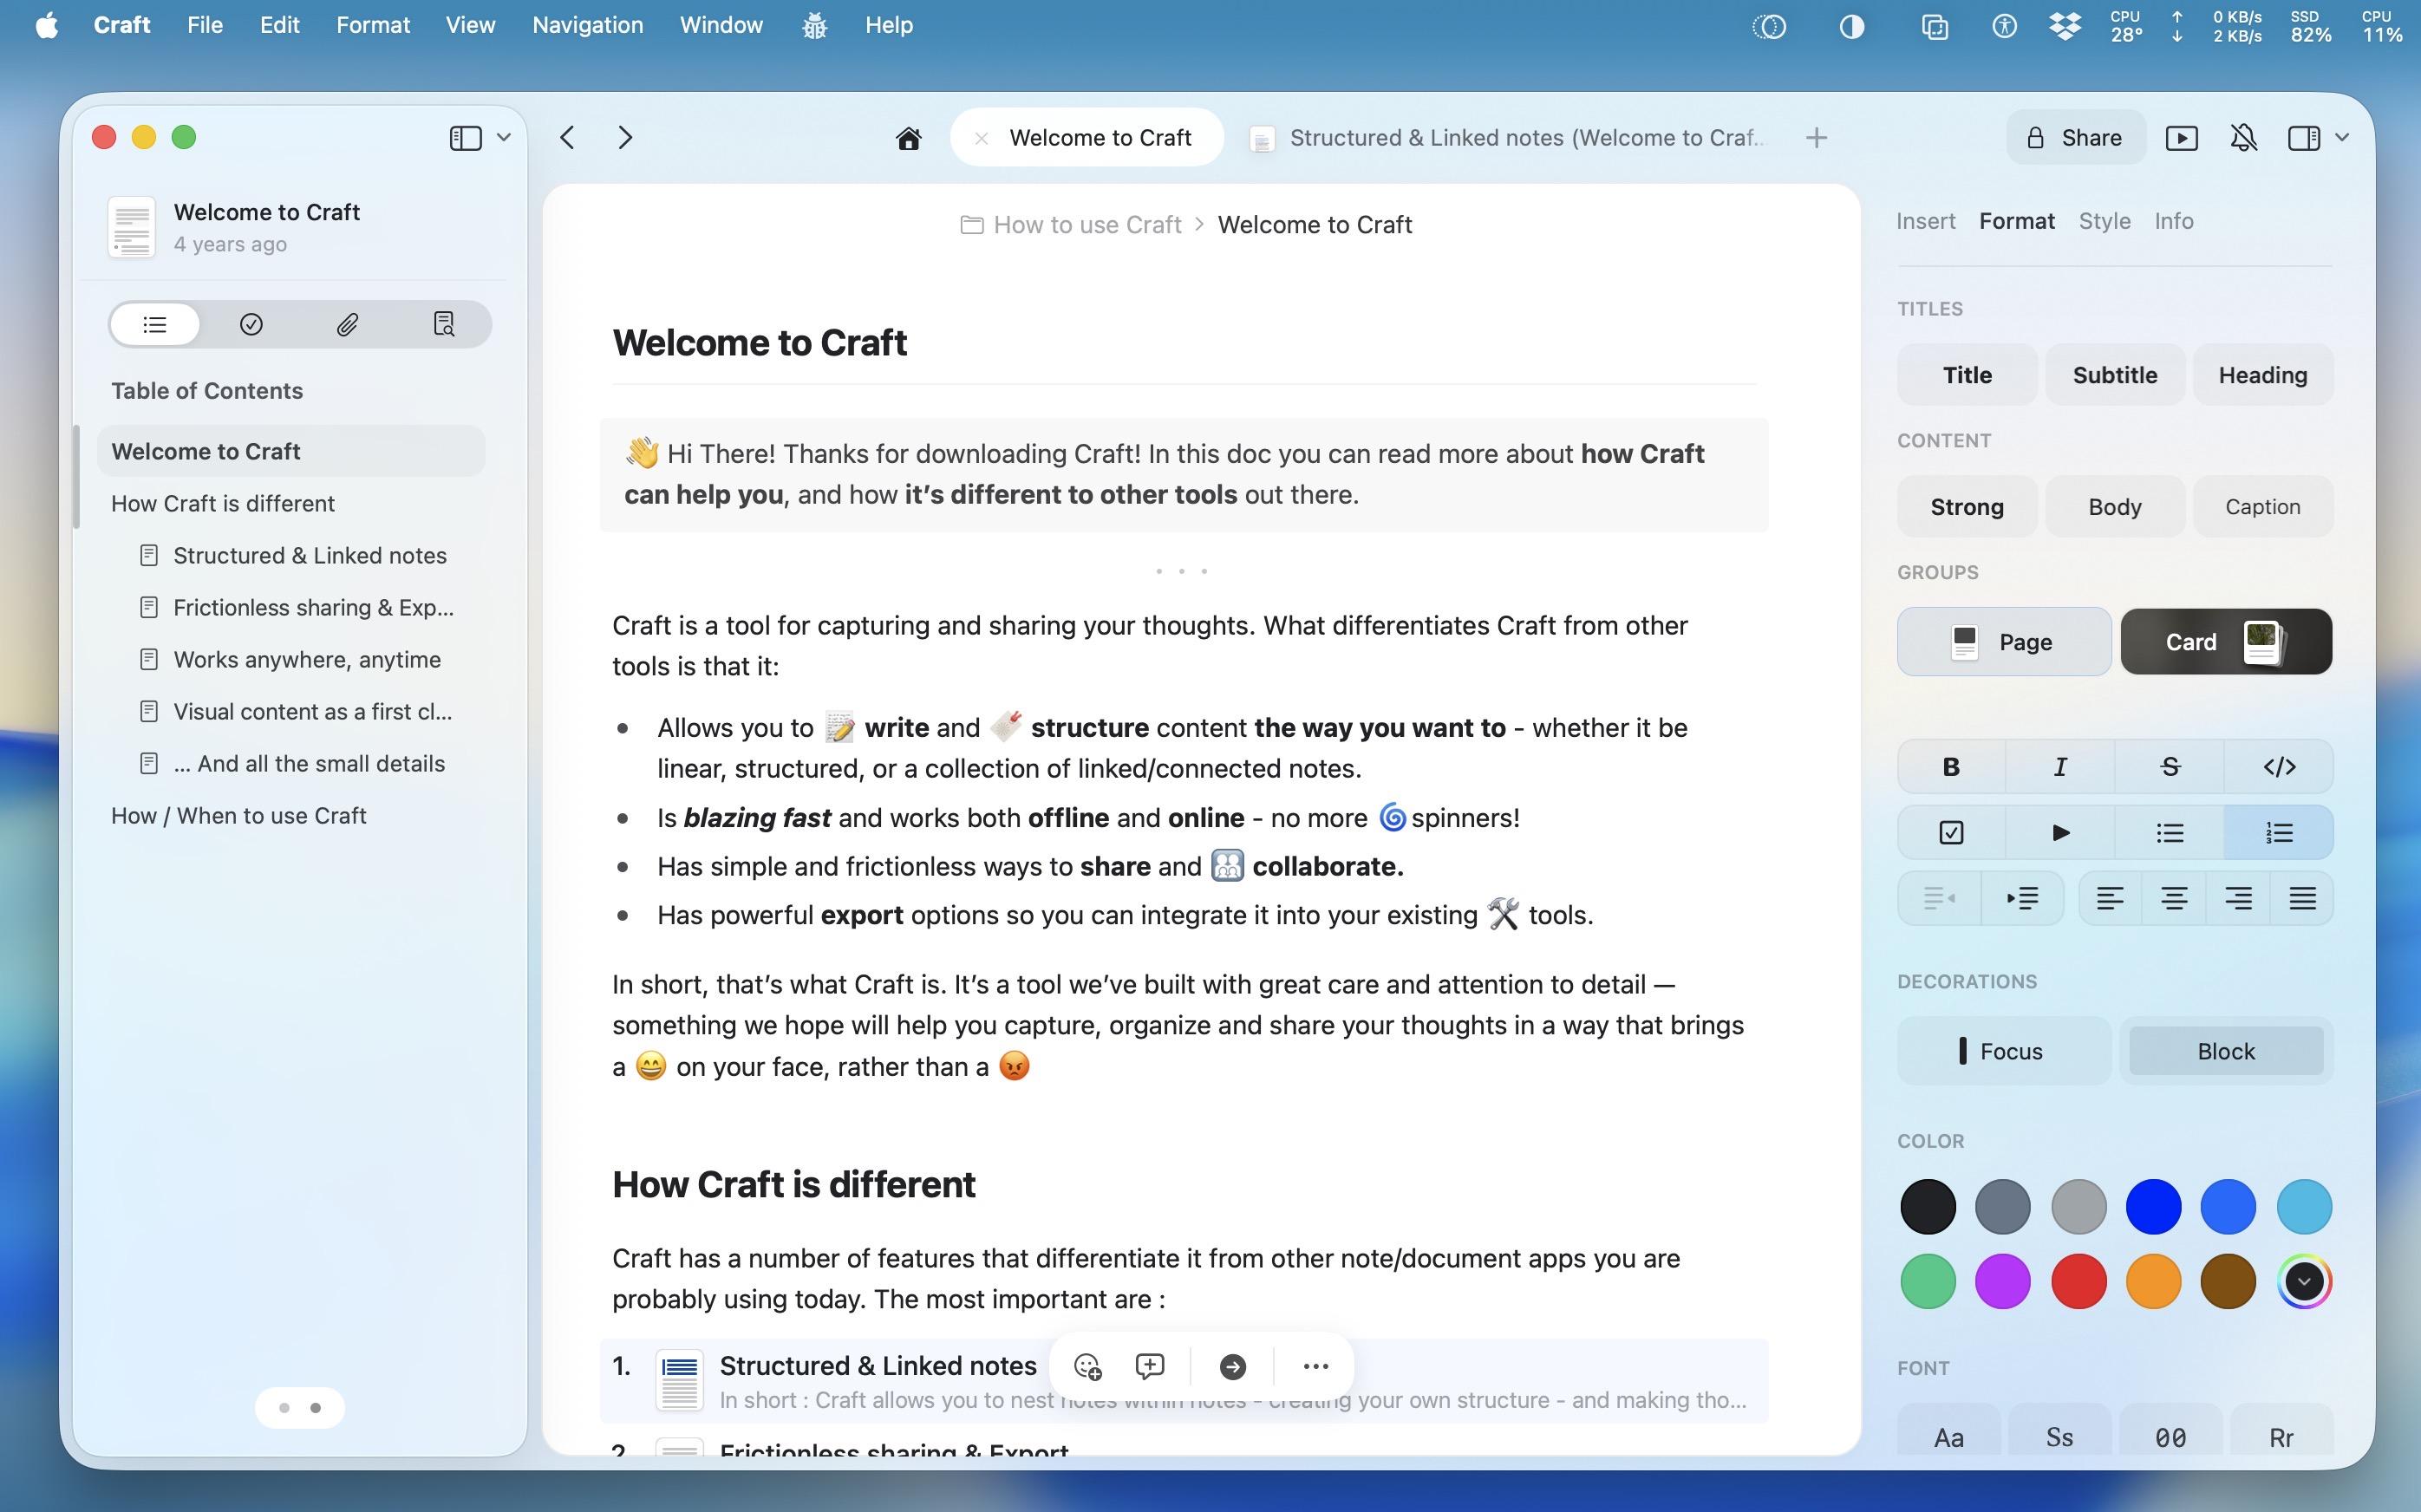
Task: Go forward with the right arrow
Action: (x=625, y=138)
